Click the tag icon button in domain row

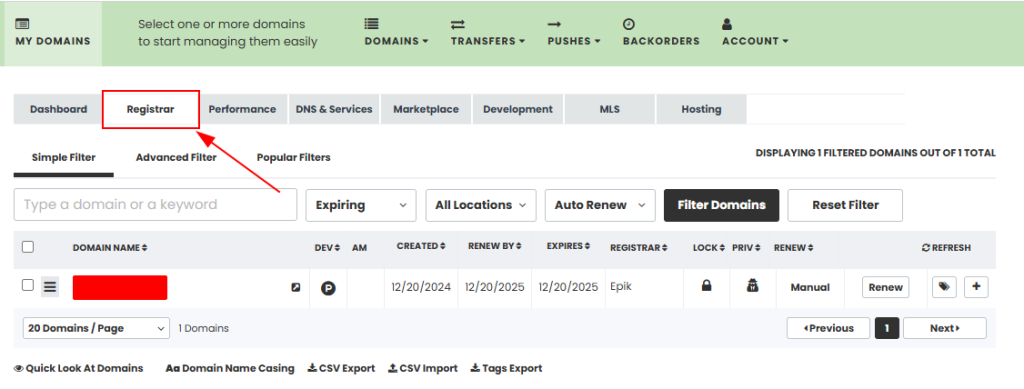pos(944,287)
